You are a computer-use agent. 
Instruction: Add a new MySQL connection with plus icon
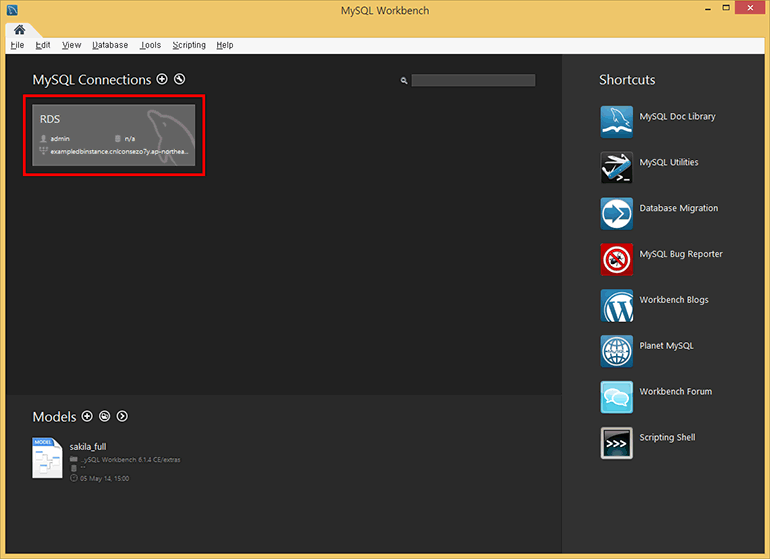(162, 79)
